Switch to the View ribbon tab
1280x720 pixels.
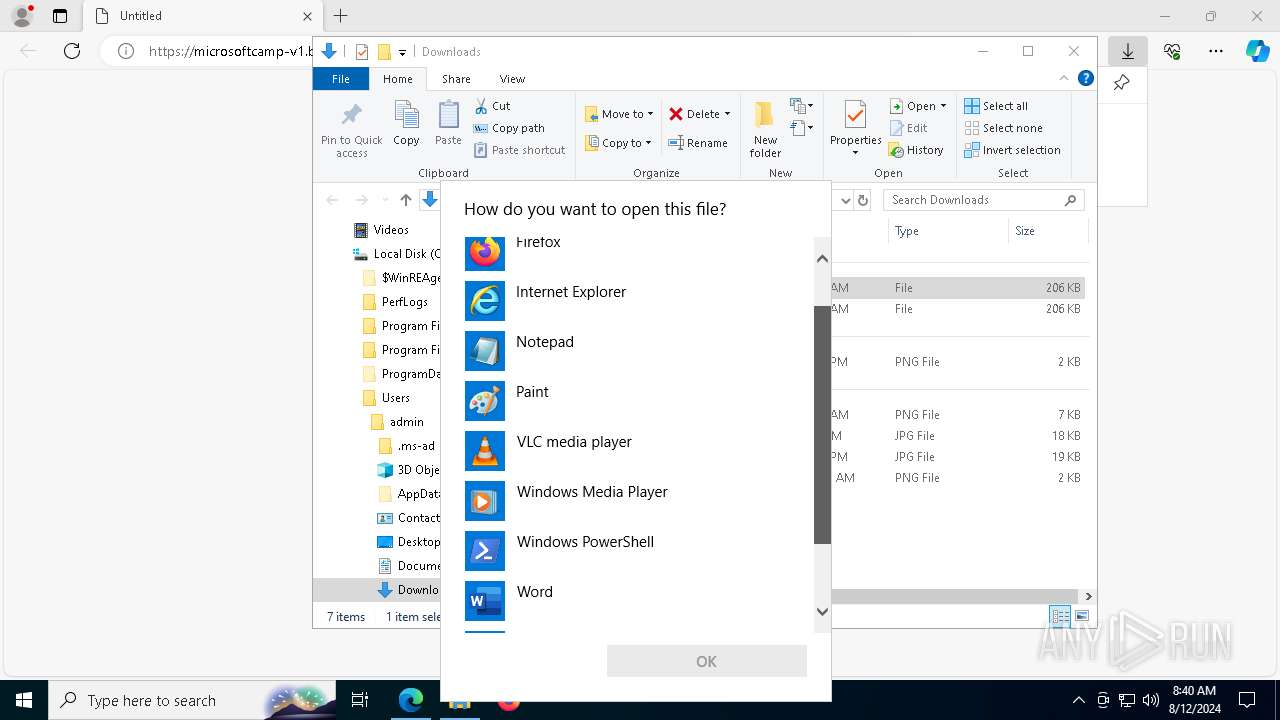[x=512, y=78]
